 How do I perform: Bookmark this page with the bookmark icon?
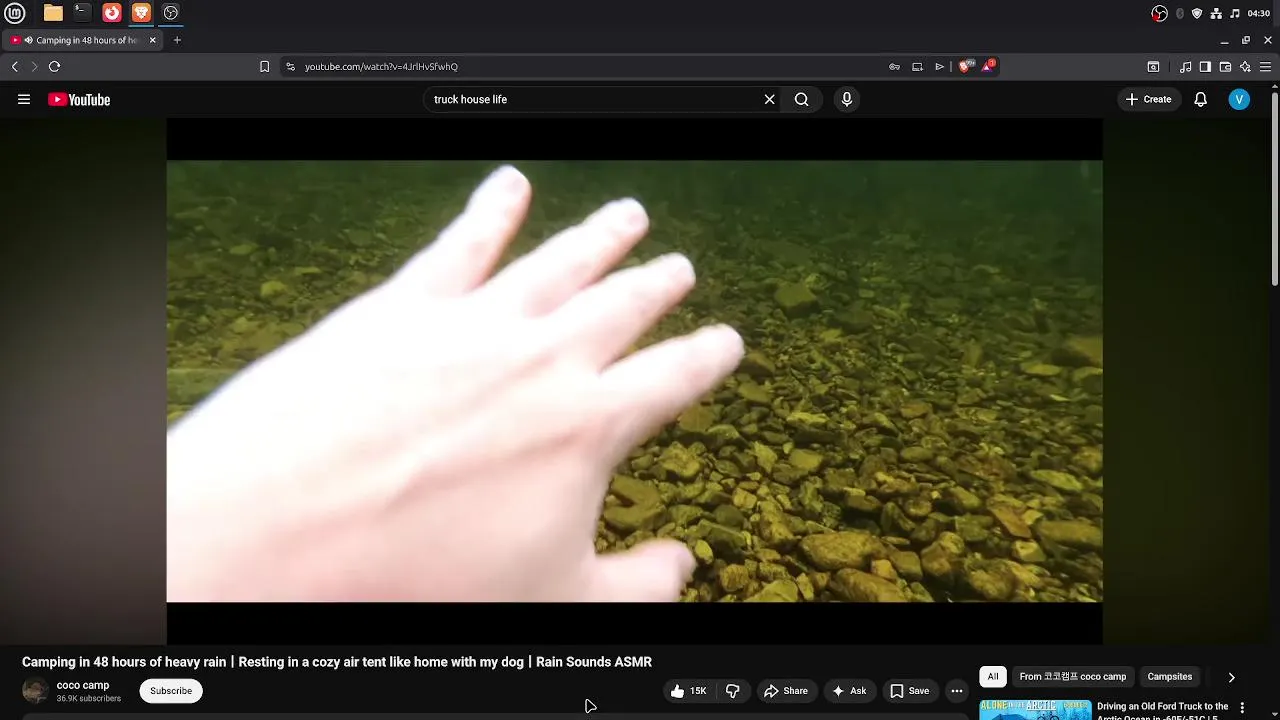(x=264, y=66)
